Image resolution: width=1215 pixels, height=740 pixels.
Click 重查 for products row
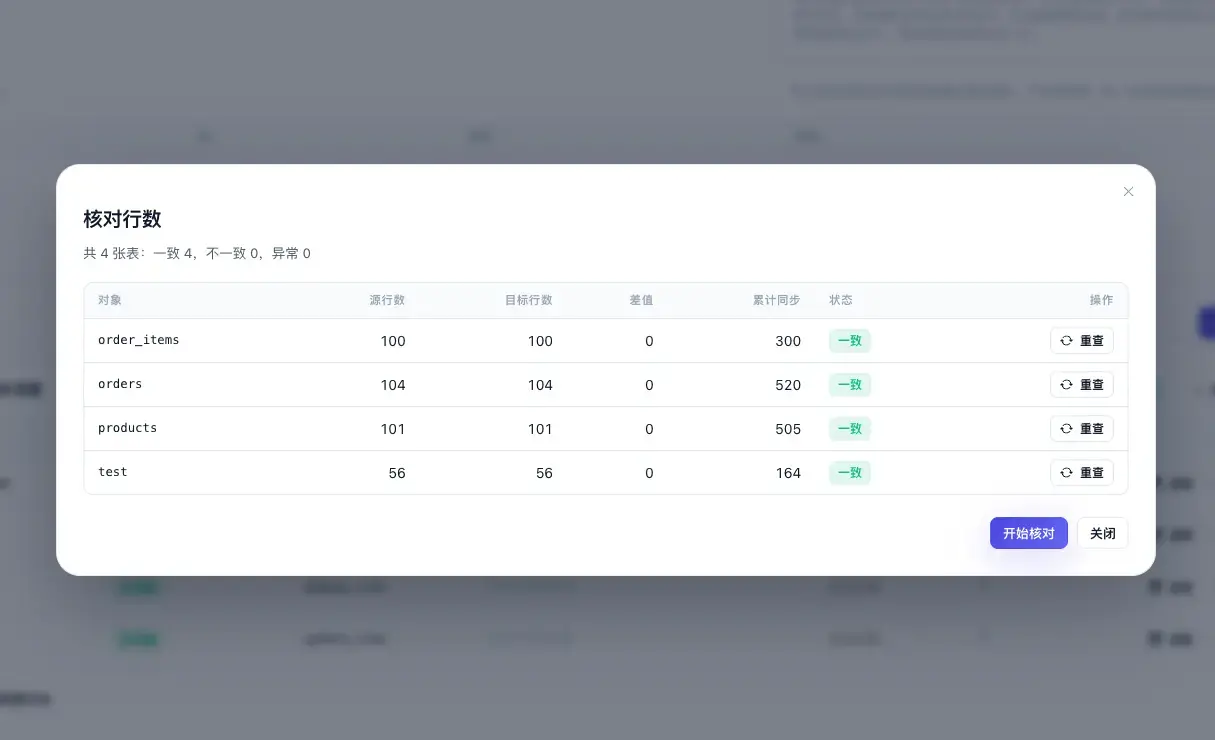[1082, 429]
